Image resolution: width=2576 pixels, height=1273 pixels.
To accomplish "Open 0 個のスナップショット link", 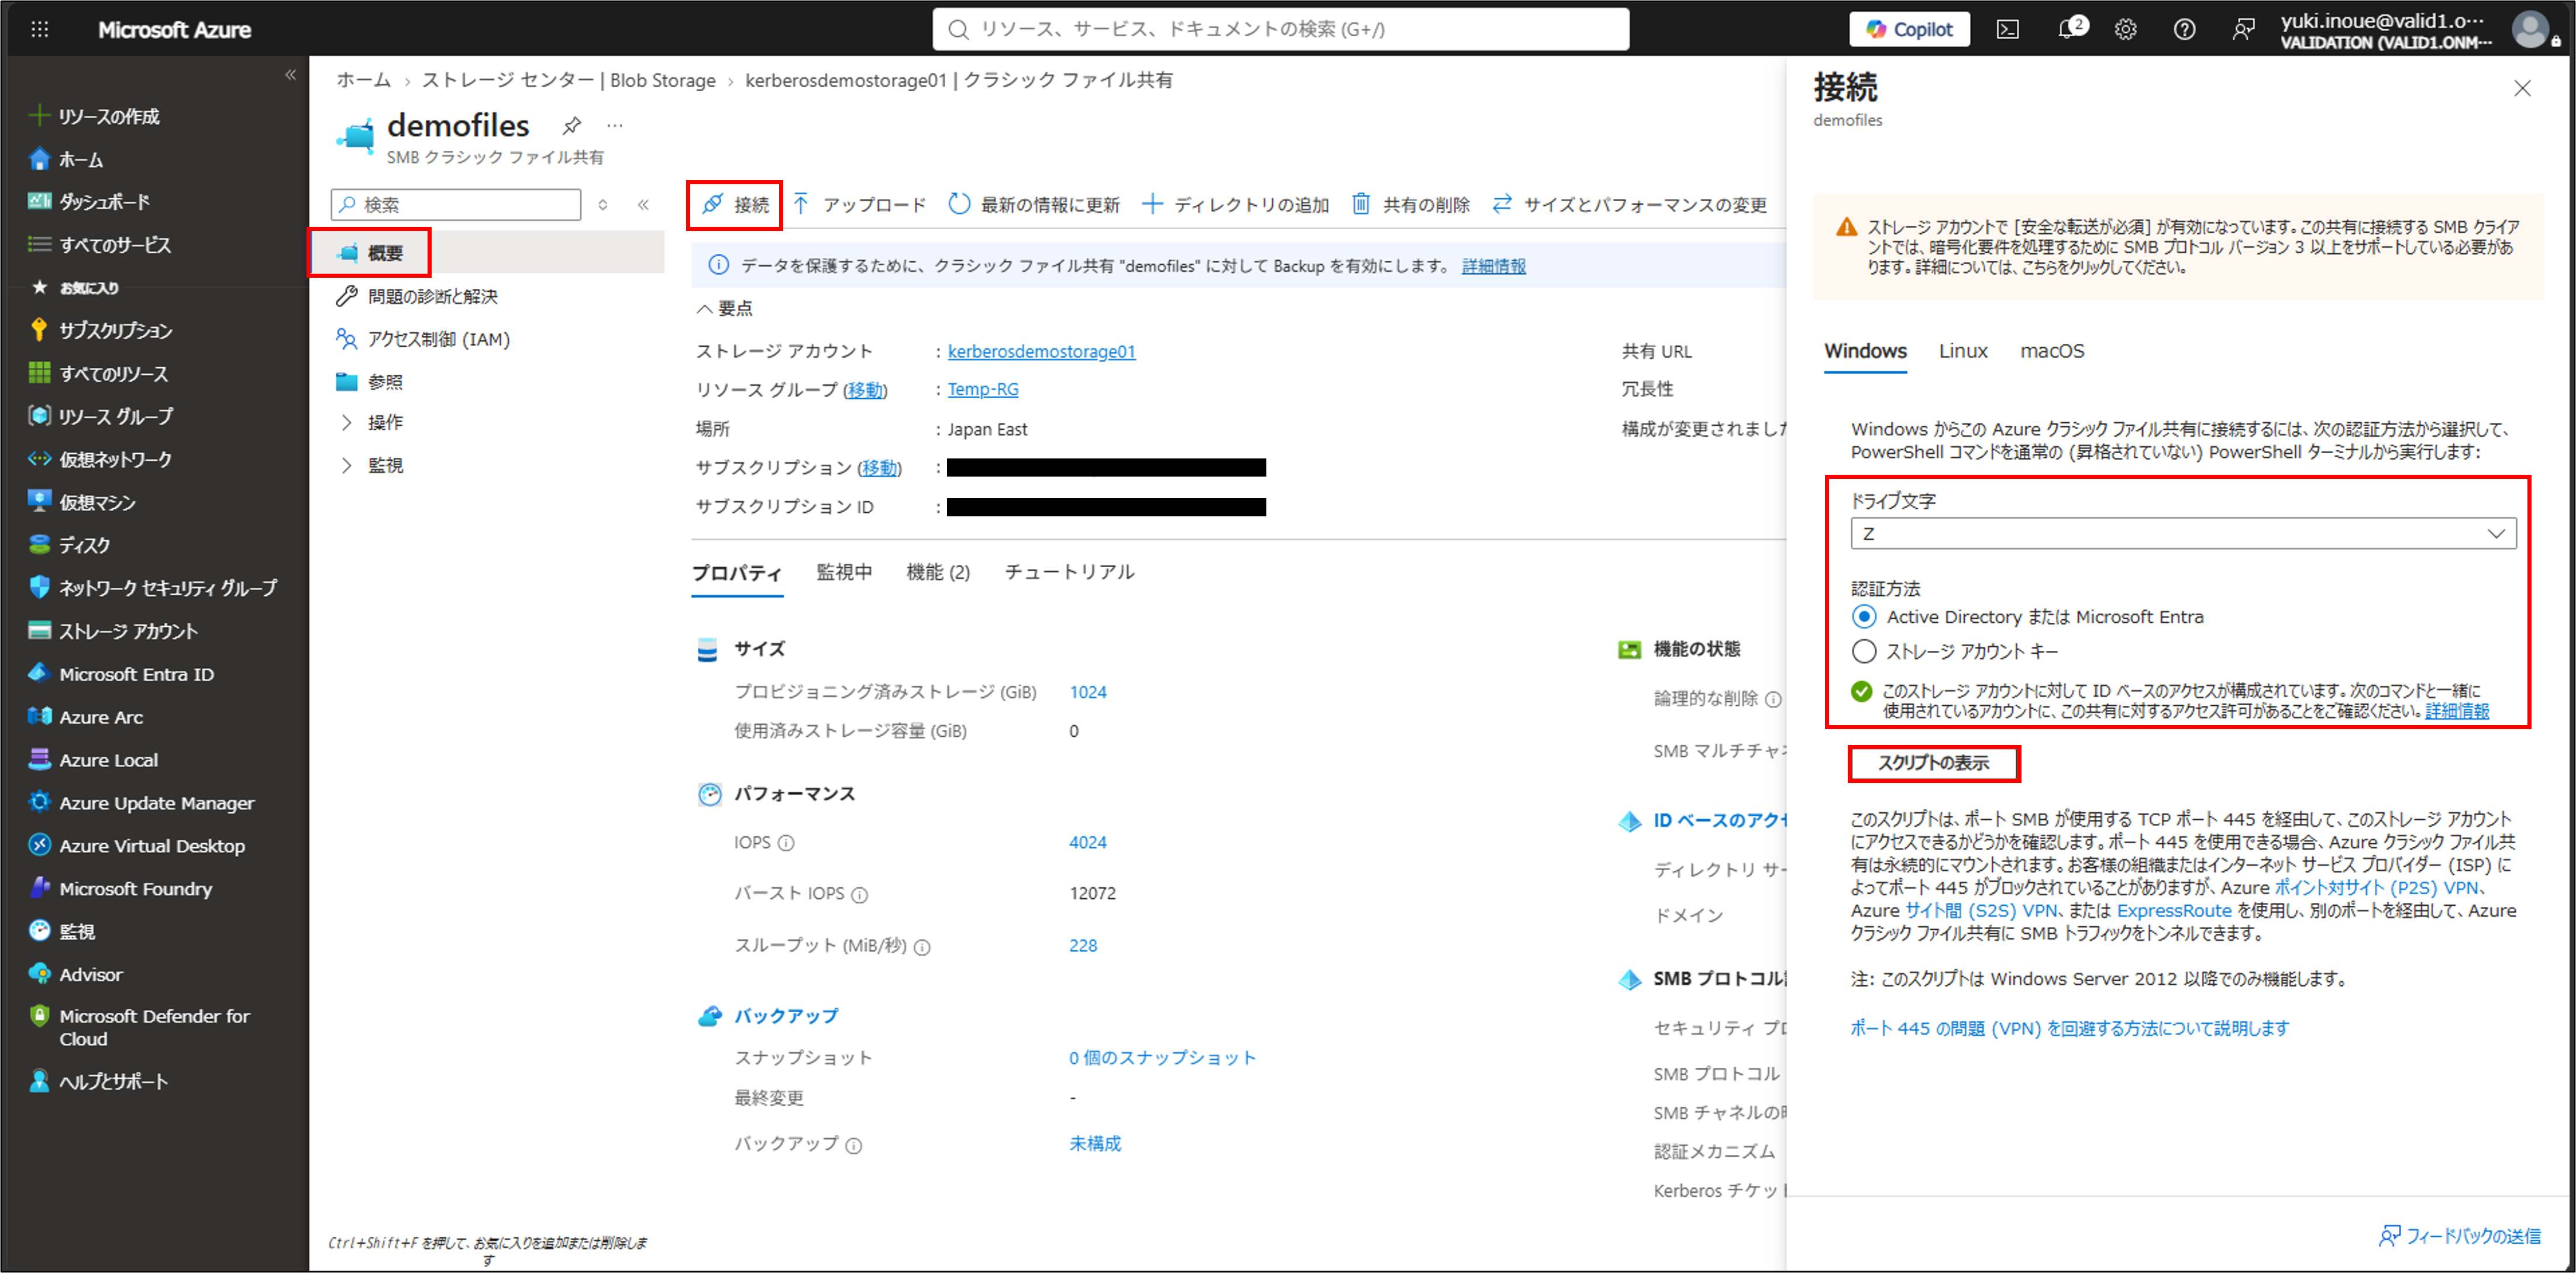I will [1162, 1058].
